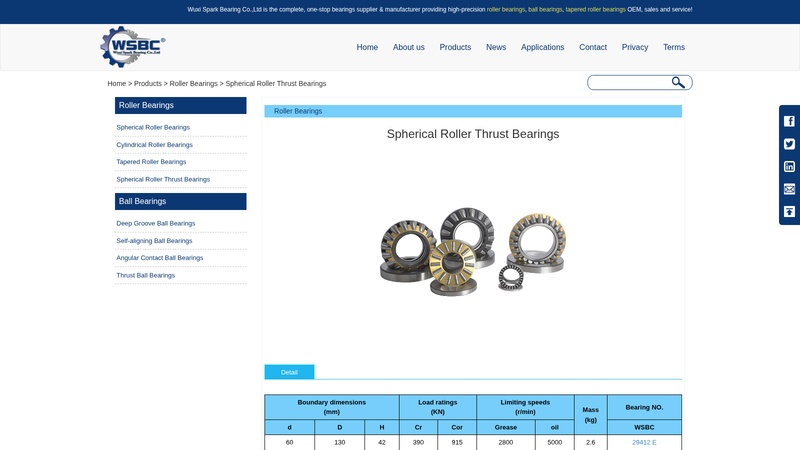Click Spherical Roller Thrust Bearings breadcrumb
This screenshot has width=800, height=450.
coord(276,84)
